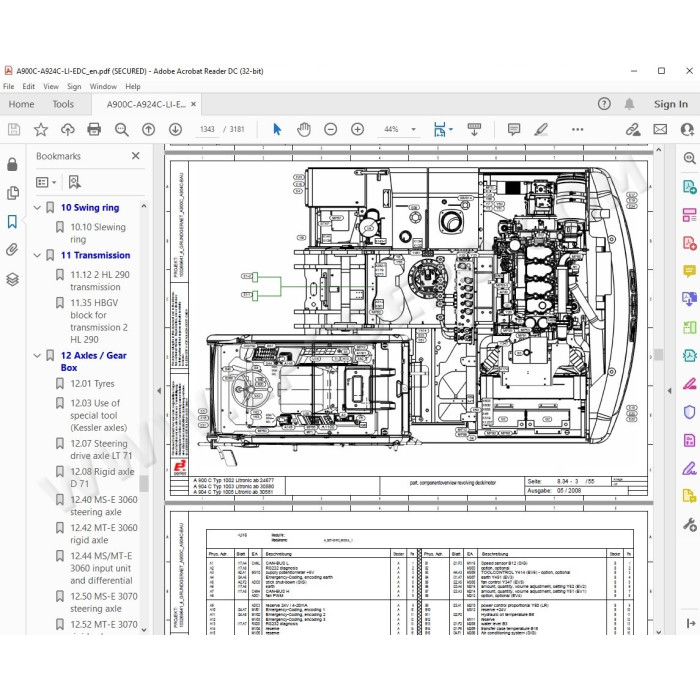Open notifications bell icon
Screen dimensions: 700x700
(629, 104)
